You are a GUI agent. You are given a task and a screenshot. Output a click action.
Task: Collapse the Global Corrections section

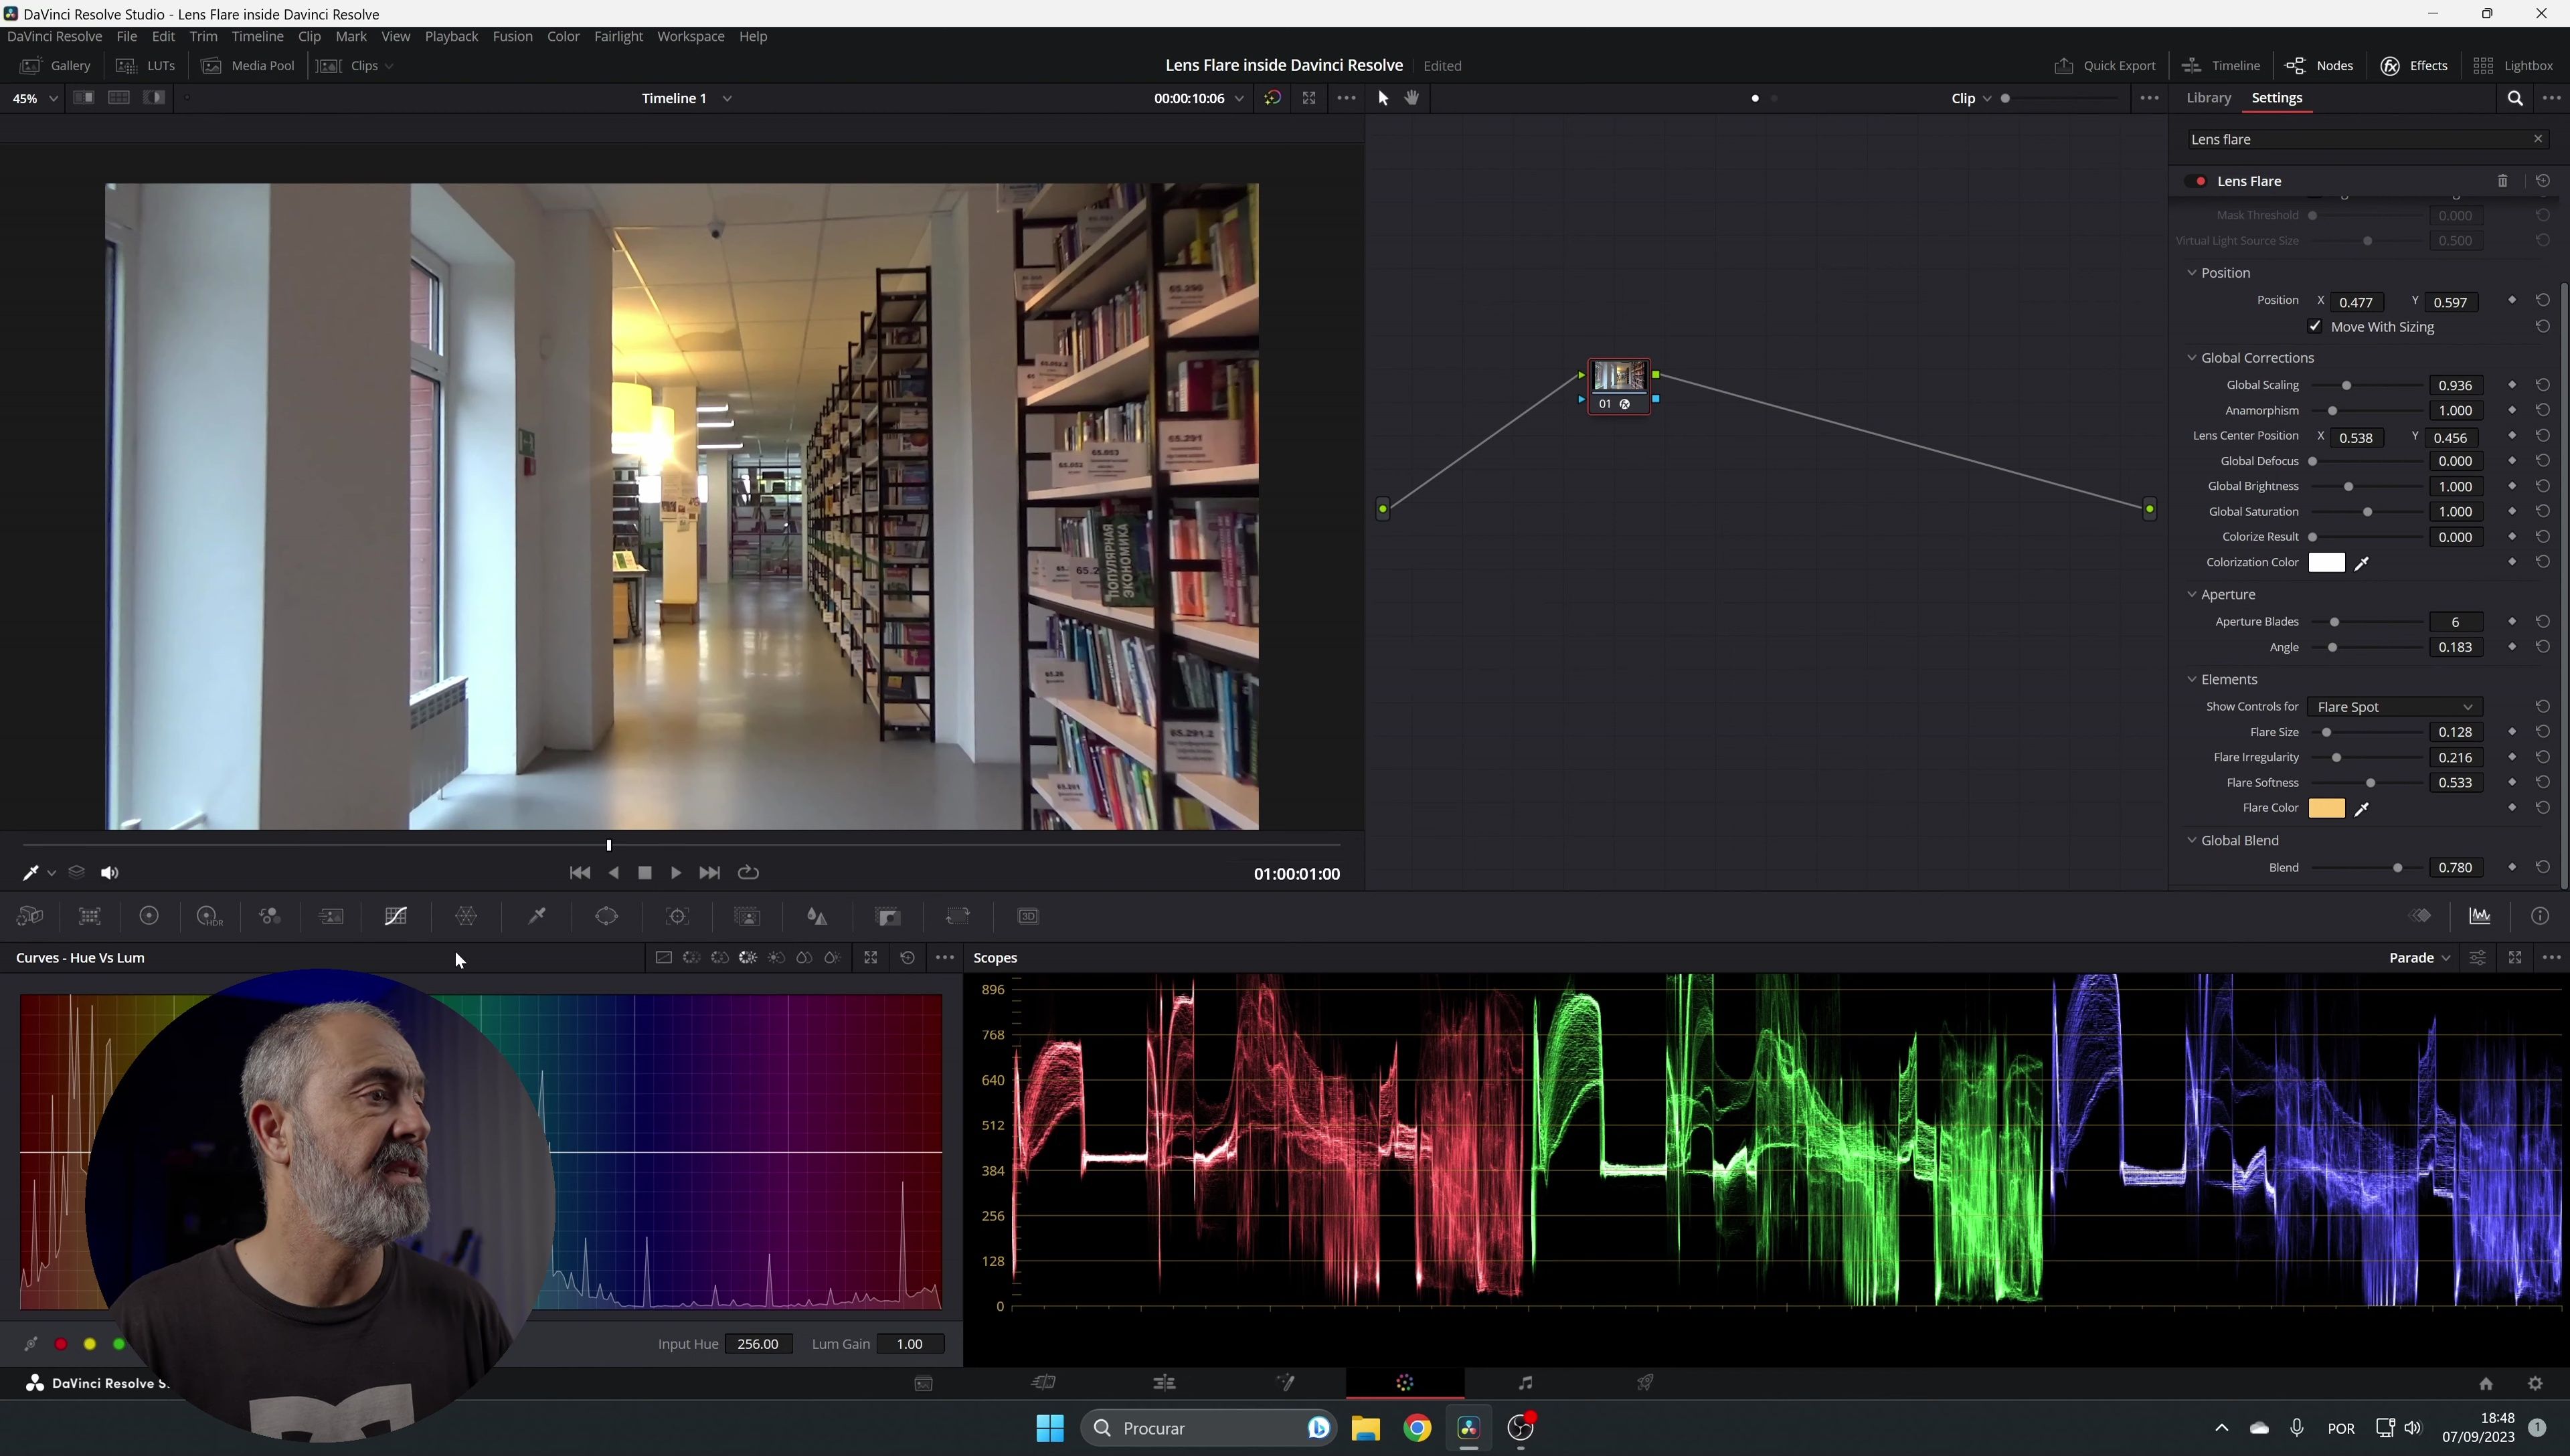tap(2192, 358)
